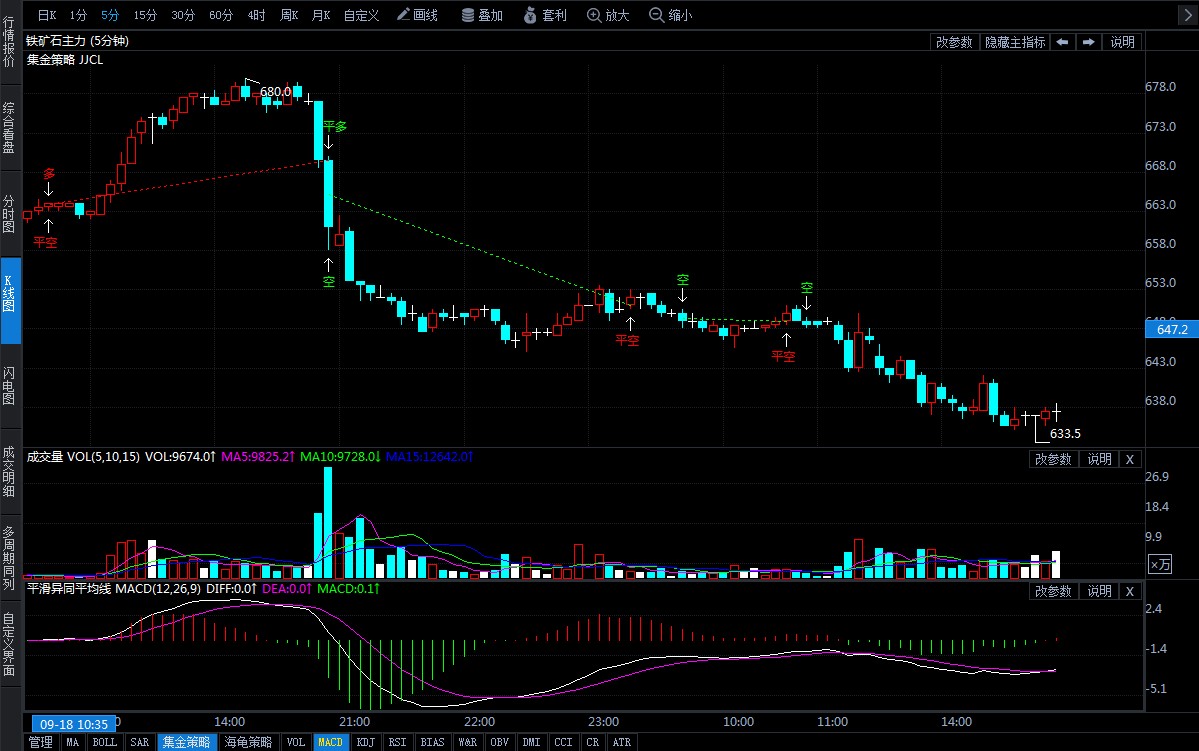This screenshot has width=1199, height=751.
Task: Open the 套利 arbitrage tool
Action: point(545,15)
